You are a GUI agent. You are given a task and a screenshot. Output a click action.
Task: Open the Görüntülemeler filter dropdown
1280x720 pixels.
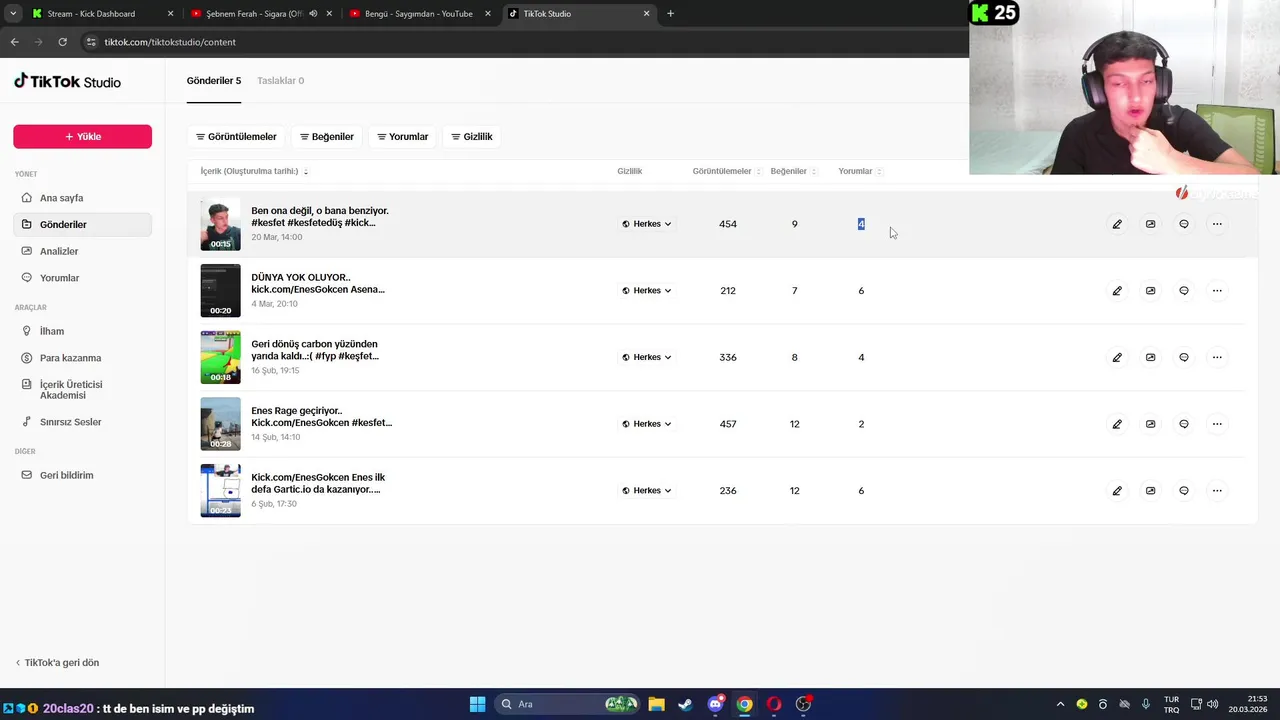[x=236, y=137]
